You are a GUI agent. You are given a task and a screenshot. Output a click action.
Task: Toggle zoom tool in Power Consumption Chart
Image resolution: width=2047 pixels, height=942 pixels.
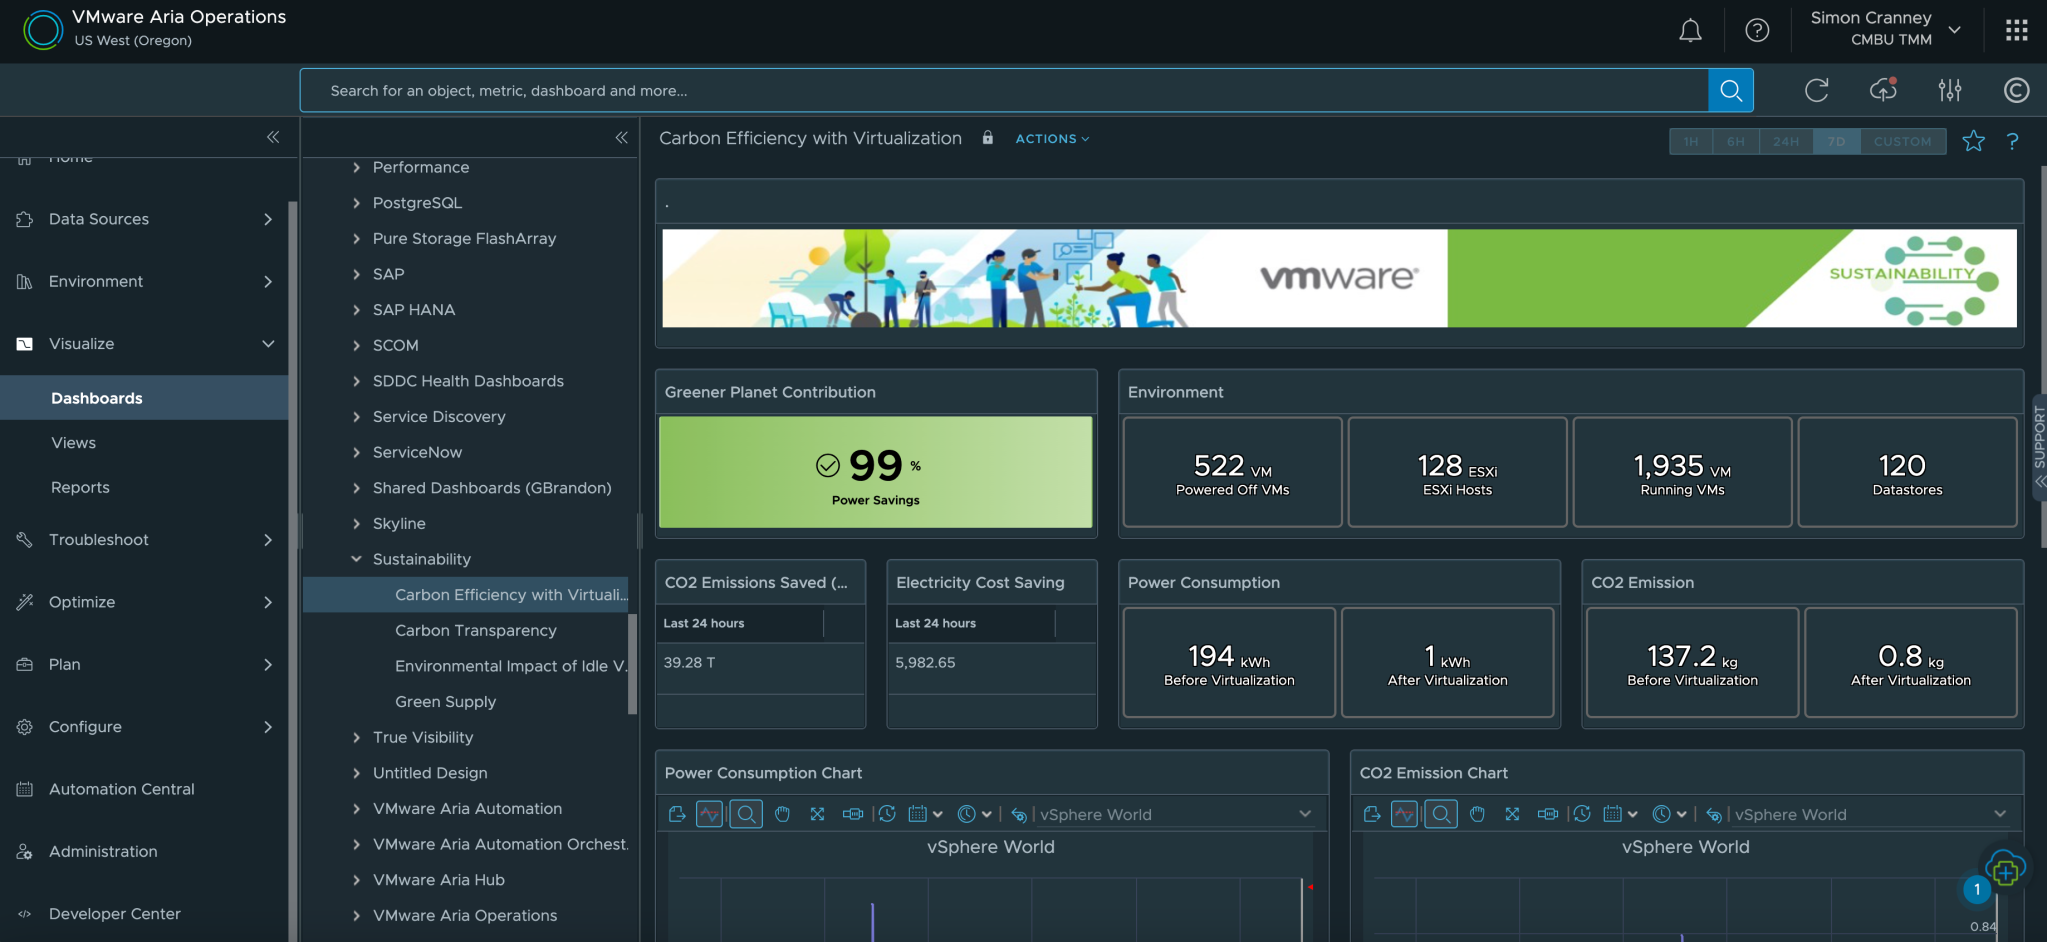pos(746,814)
